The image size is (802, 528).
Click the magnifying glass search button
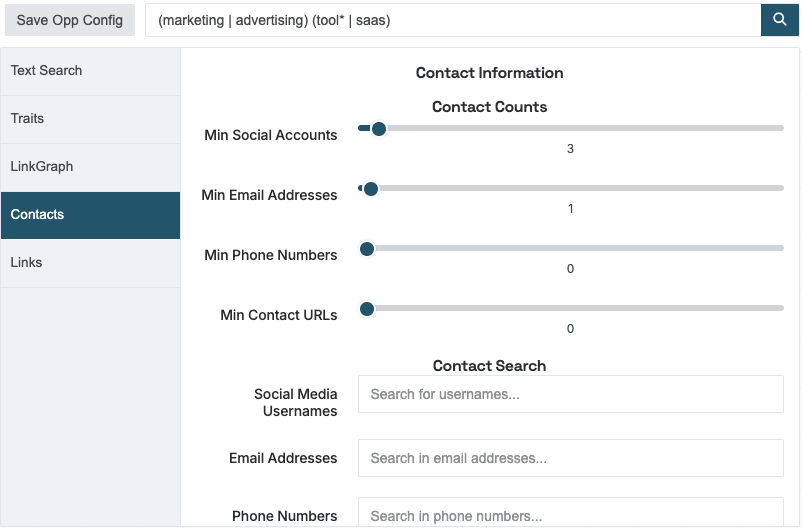pyautogui.click(x=779, y=20)
